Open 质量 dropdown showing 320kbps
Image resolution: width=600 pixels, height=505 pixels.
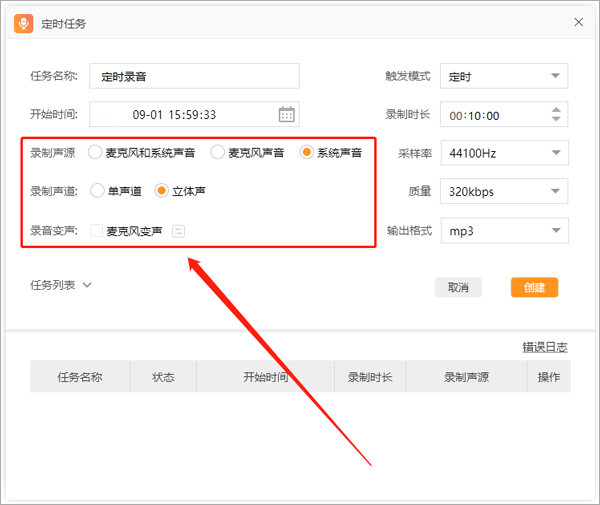(504, 191)
